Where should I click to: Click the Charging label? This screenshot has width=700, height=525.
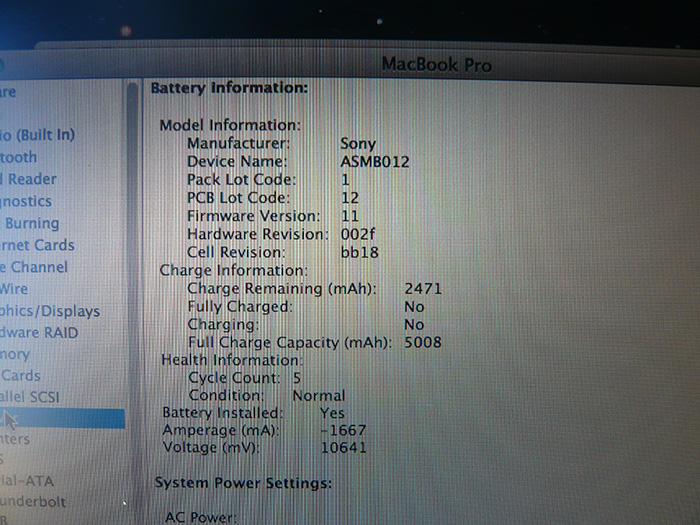pyautogui.click(x=223, y=325)
